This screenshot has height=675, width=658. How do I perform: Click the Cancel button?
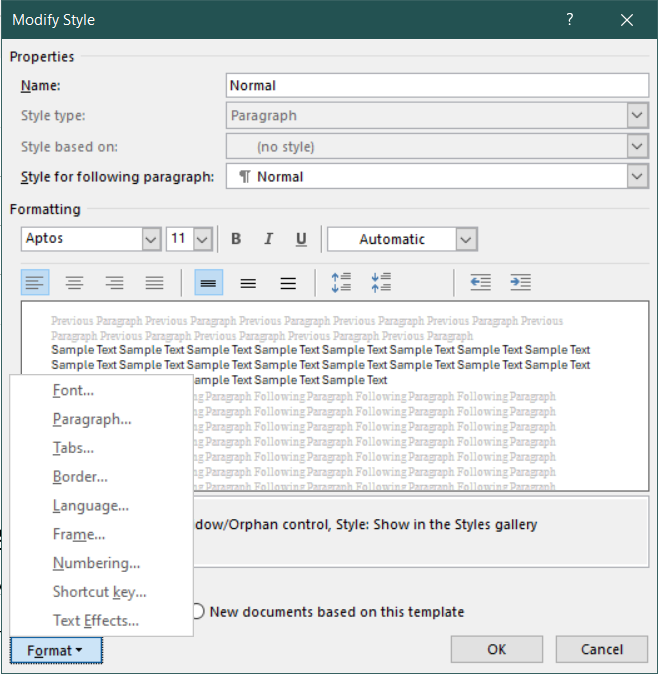click(x=602, y=649)
